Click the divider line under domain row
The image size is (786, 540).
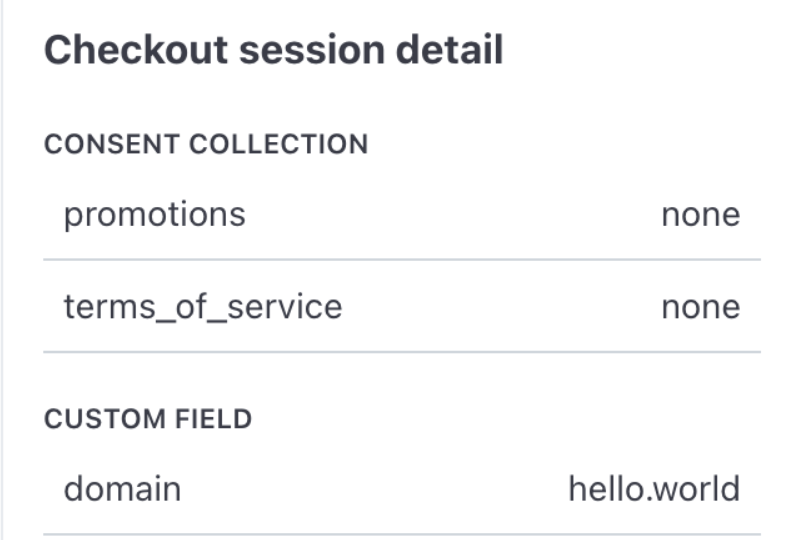click(x=400, y=534)
